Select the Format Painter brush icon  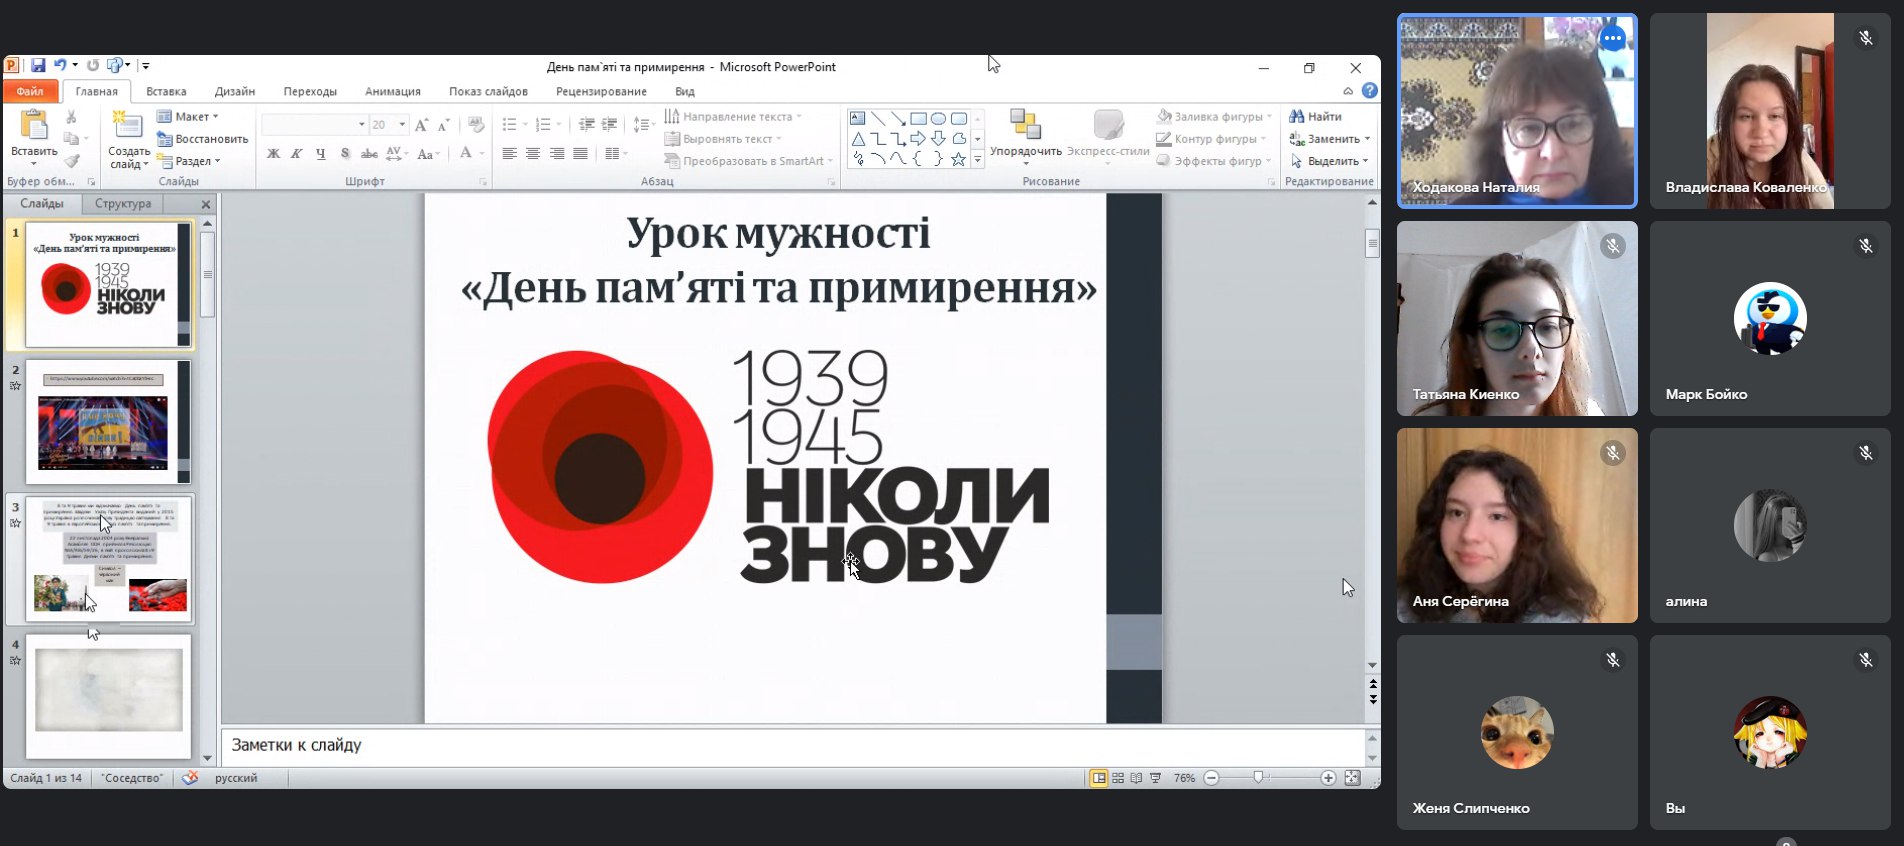coord(71,161)
